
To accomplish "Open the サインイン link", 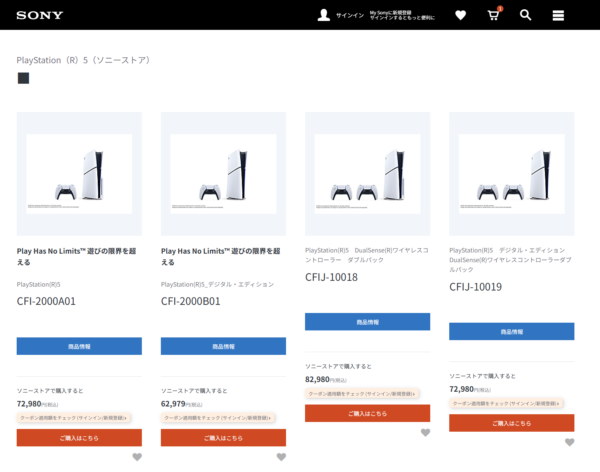I will (350, 15).
